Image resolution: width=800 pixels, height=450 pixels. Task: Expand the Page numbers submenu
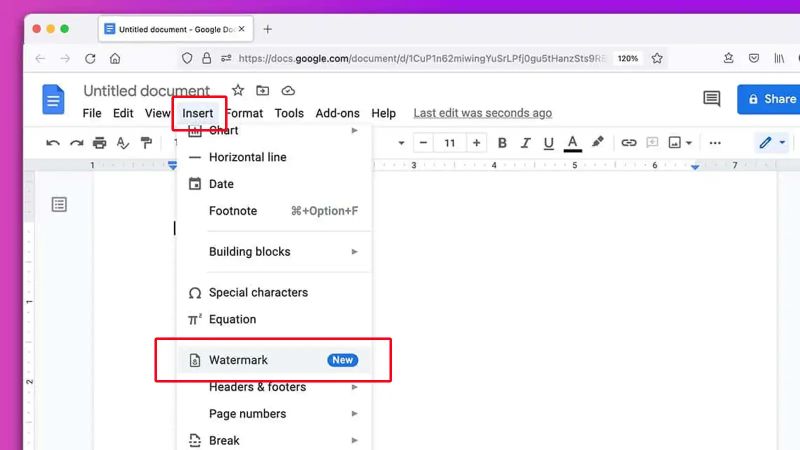[x=274, y=414]
